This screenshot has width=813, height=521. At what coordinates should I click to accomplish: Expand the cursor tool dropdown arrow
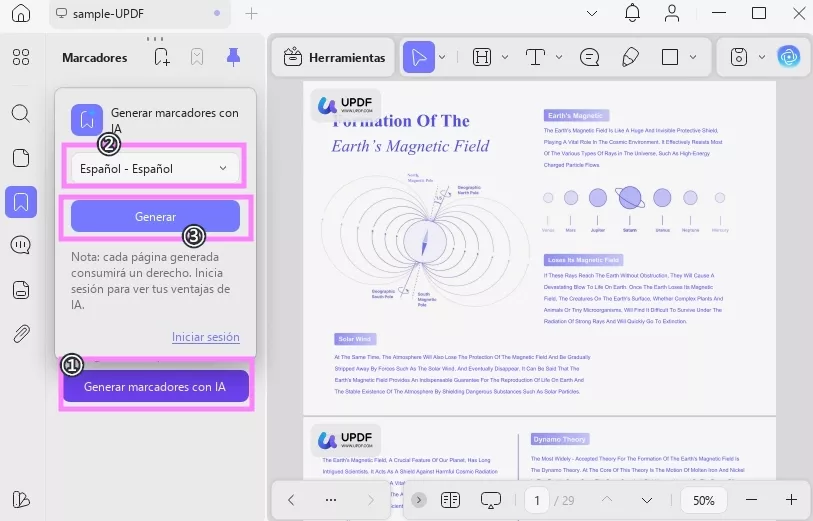442,57
